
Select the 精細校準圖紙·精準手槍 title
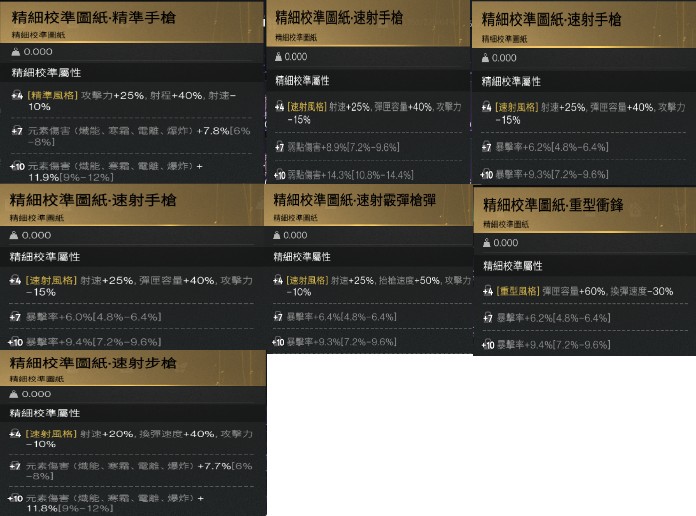(94, 18)
